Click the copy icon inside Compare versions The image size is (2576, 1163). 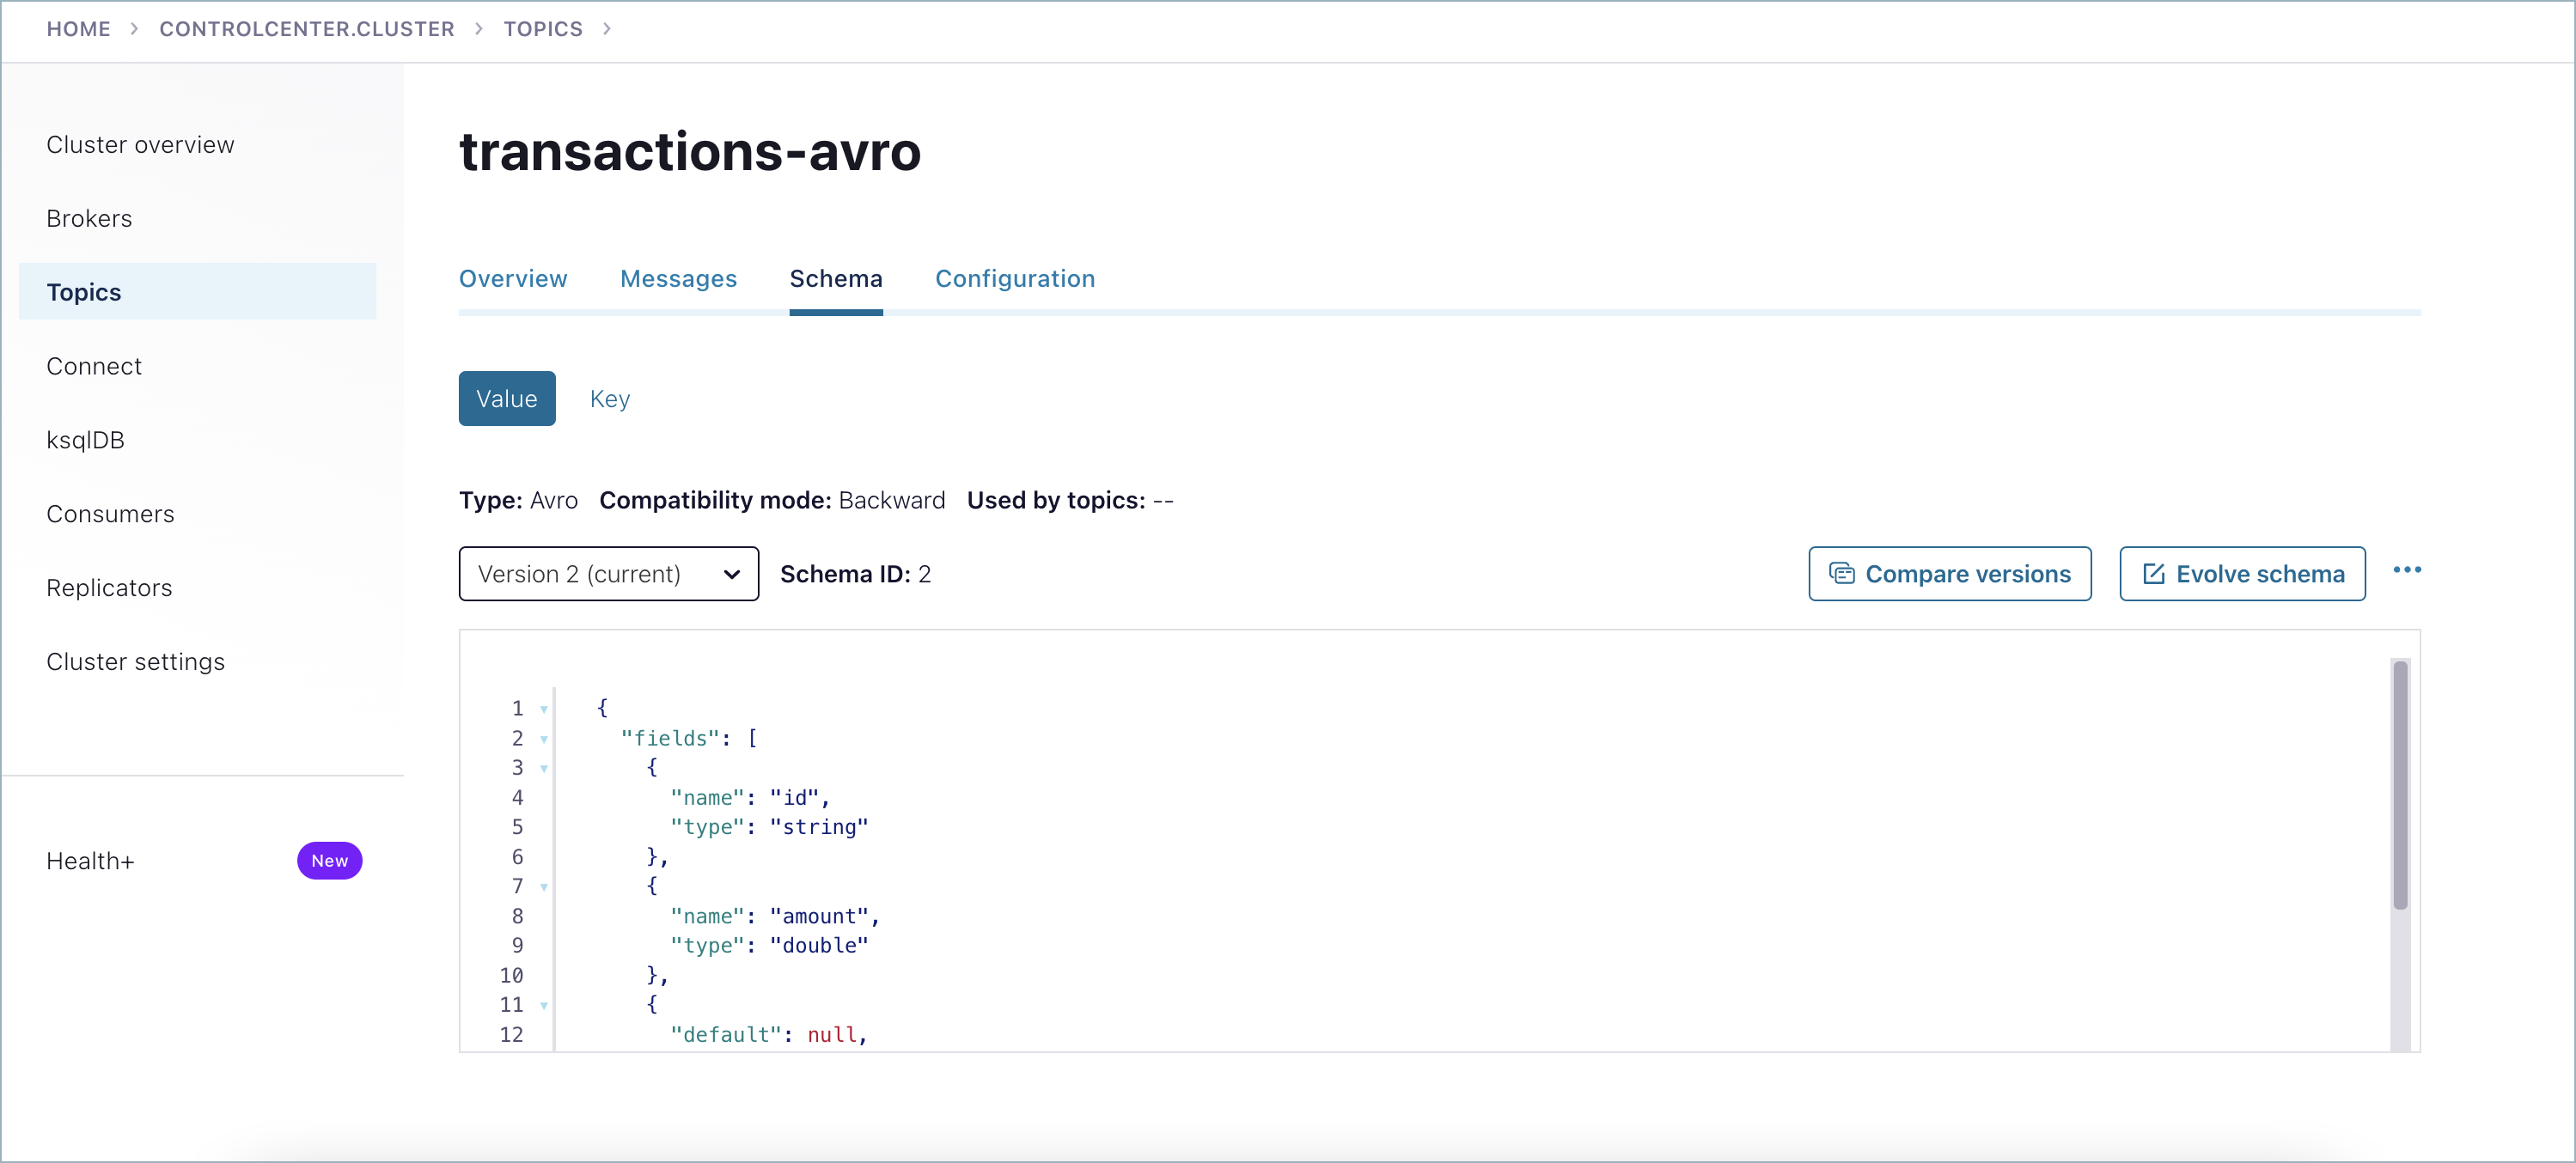point(1843,573)
